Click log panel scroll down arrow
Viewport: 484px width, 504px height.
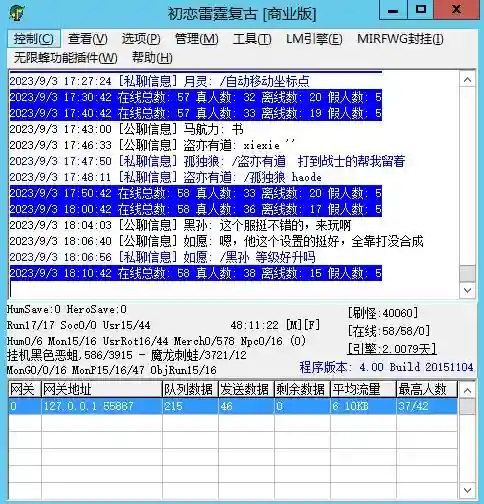coord(467,290)
